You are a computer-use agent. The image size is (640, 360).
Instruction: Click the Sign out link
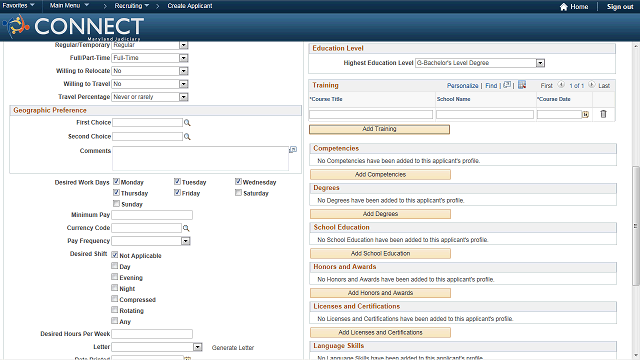pyautogui.click(x=620, y=7)
